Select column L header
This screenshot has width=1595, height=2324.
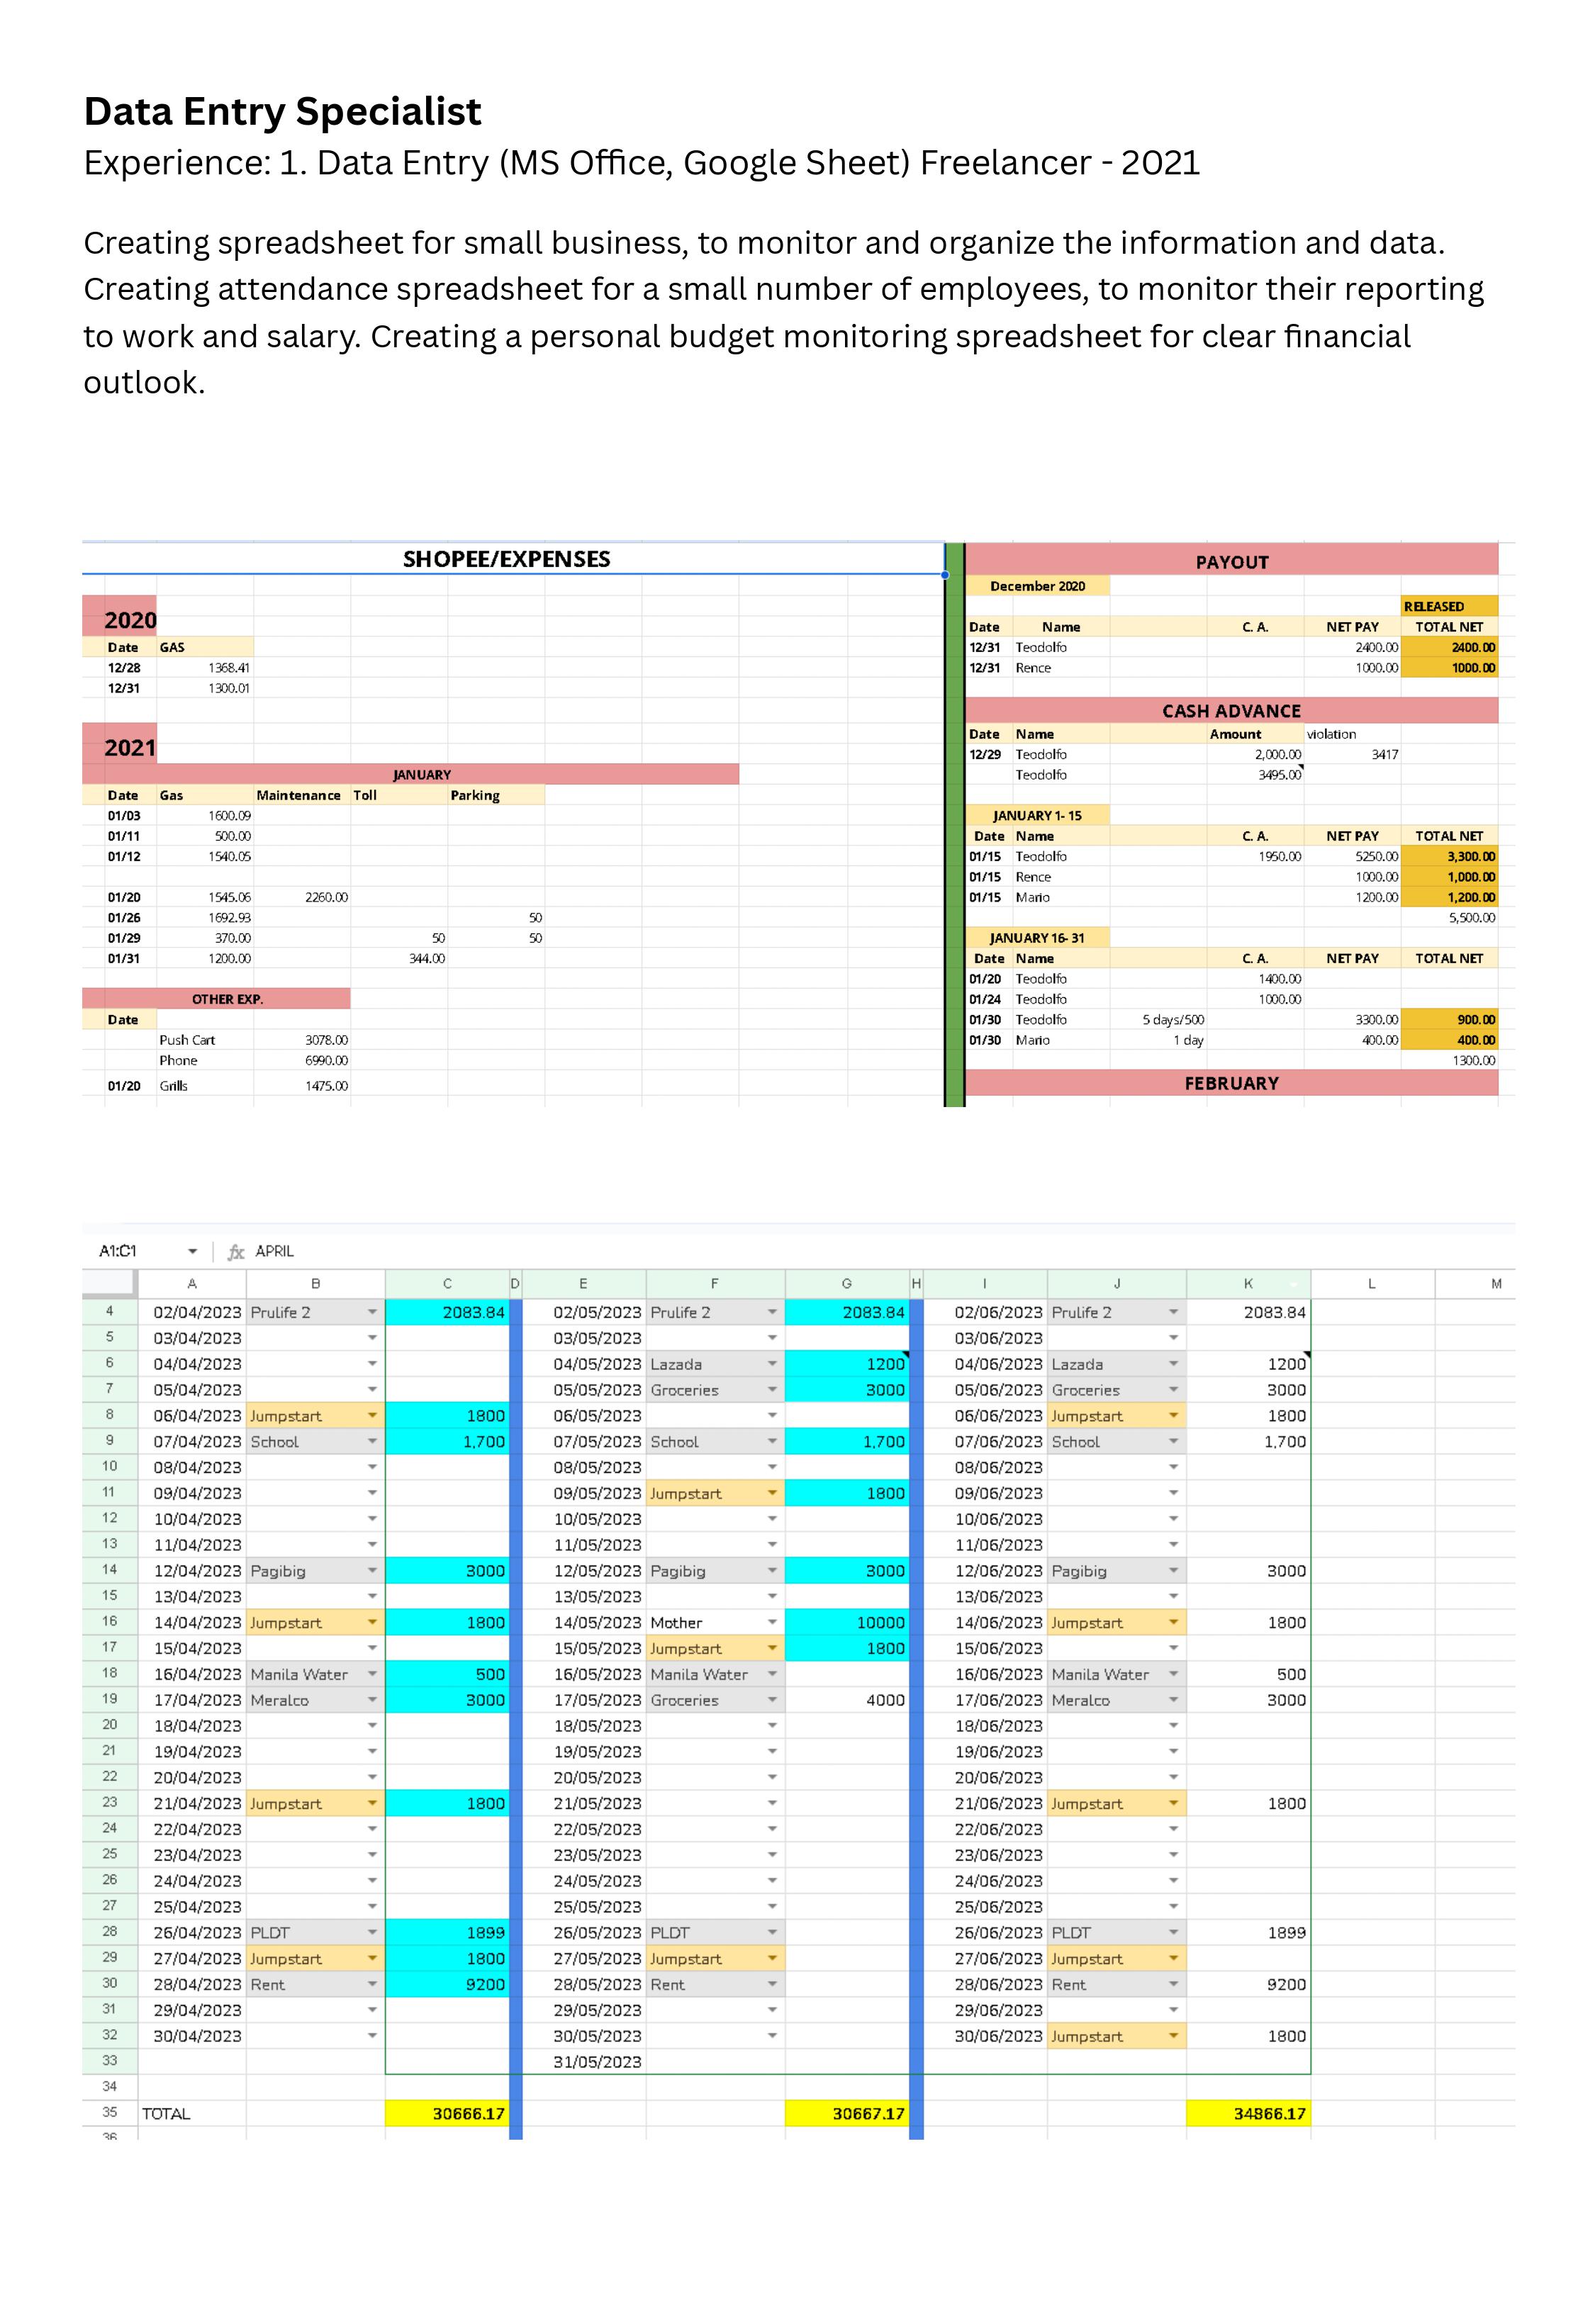tap(1372, 1284)
